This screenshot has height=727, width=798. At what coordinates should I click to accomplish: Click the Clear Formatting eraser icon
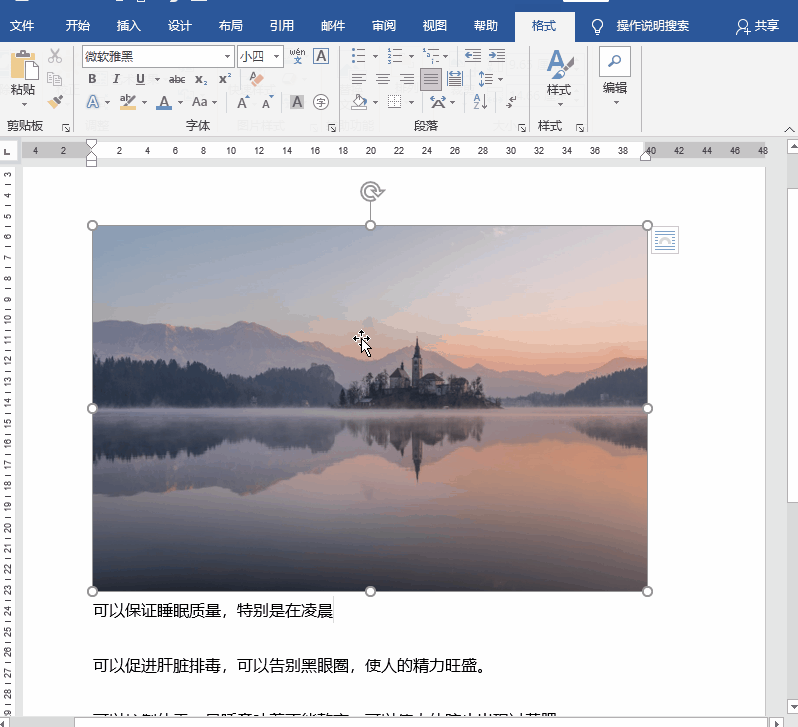tap(256, 79)
